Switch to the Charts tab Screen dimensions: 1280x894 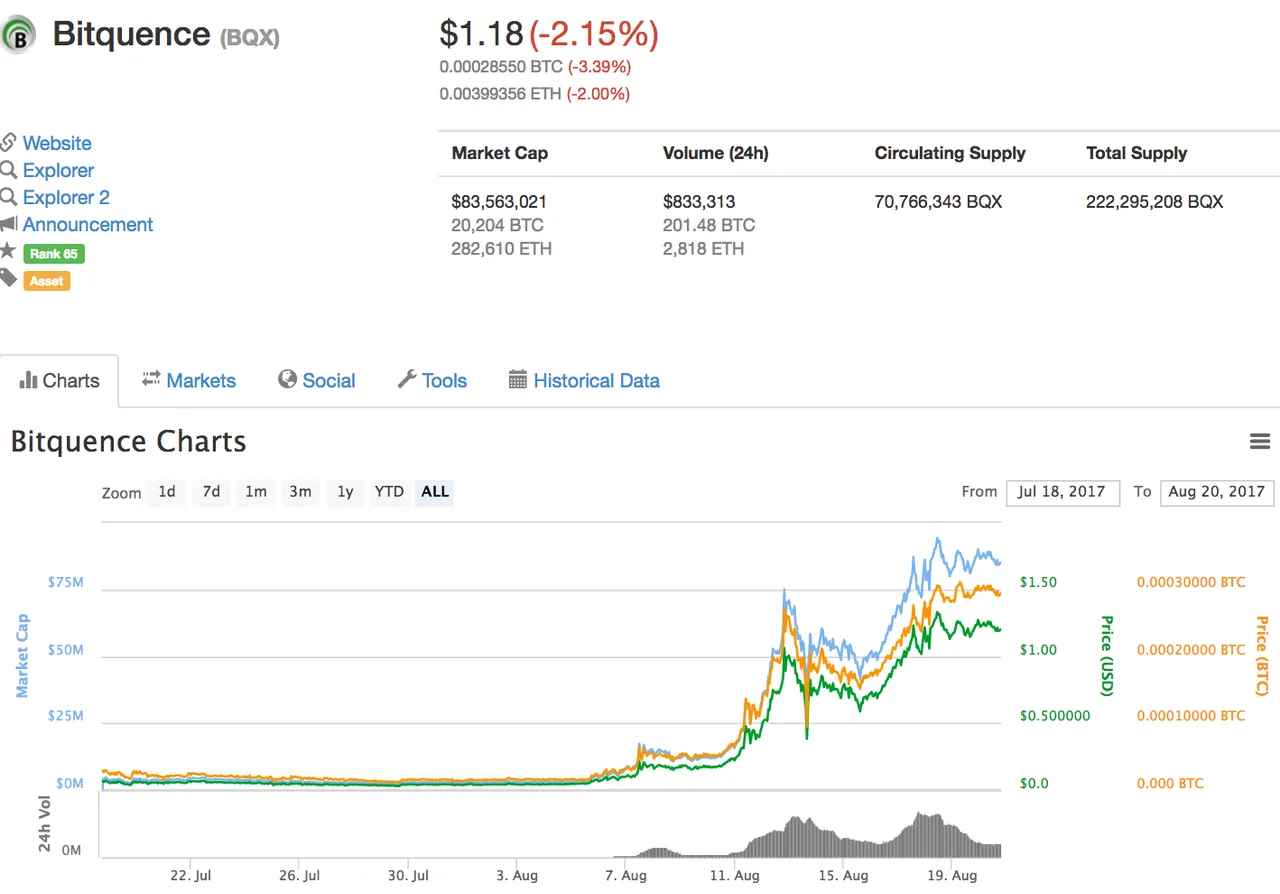(59, 381)
